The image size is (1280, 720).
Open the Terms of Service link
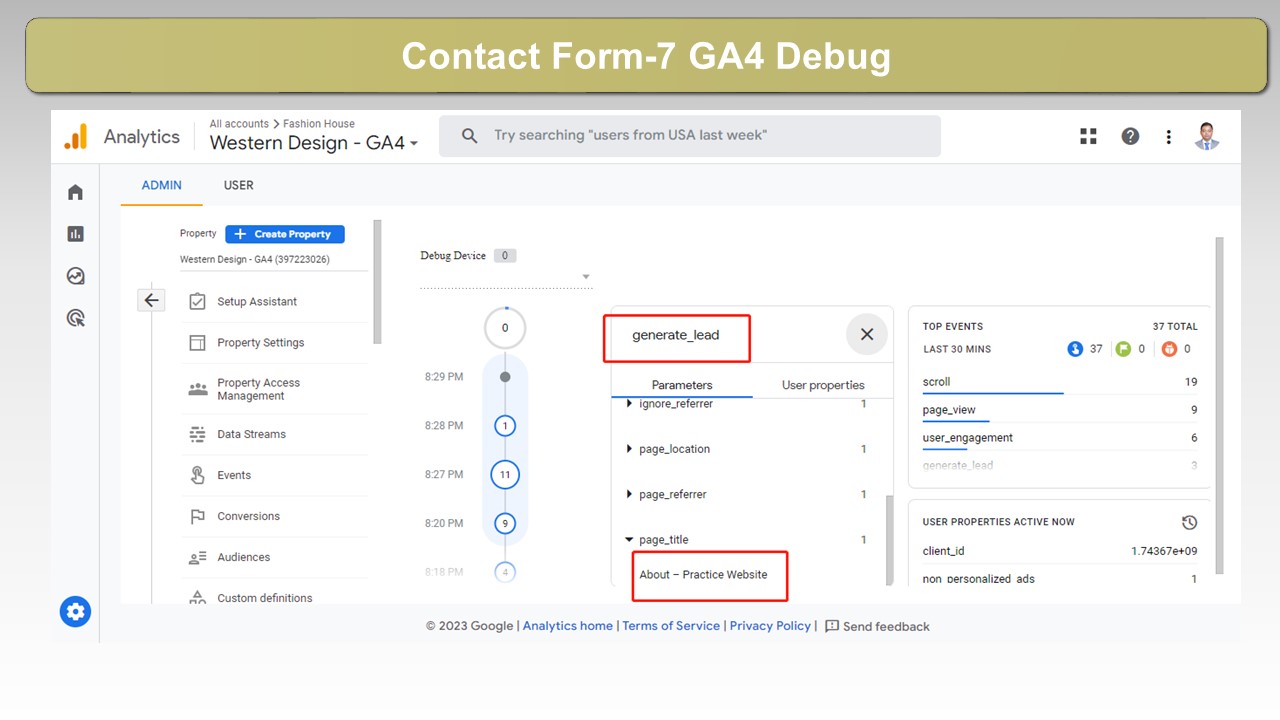671,626
